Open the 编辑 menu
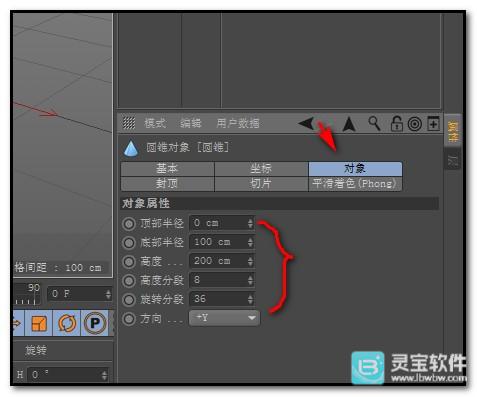This screenshot has width=477, height=397. 191,123
